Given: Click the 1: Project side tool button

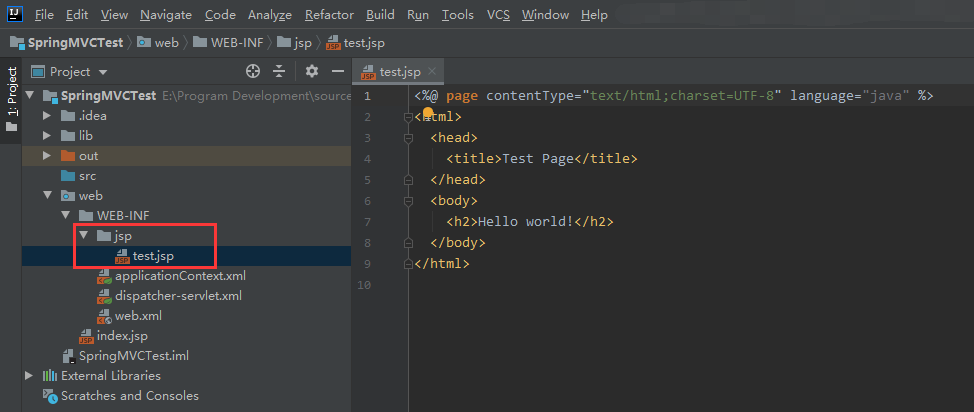Looking at the screenshot, I should (x=12, y=93).
